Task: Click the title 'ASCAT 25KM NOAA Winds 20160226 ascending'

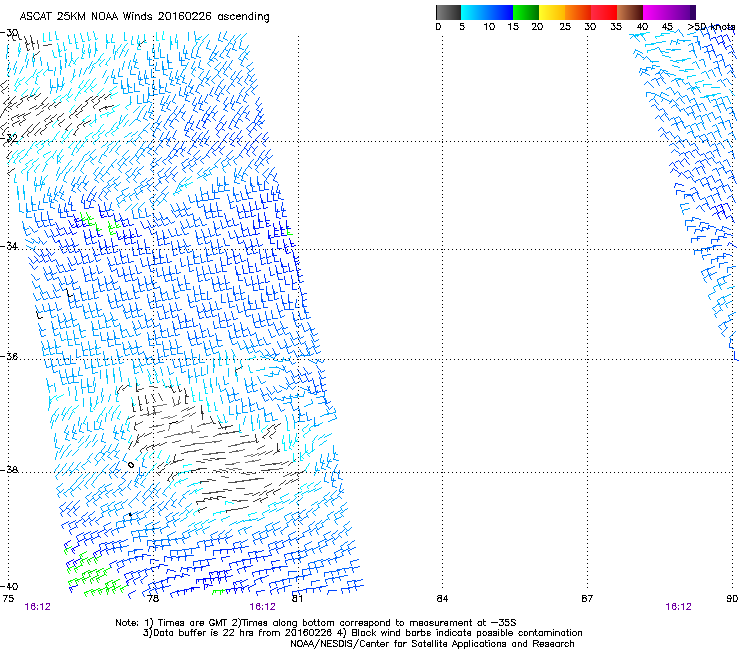Action: pos(144,17)
